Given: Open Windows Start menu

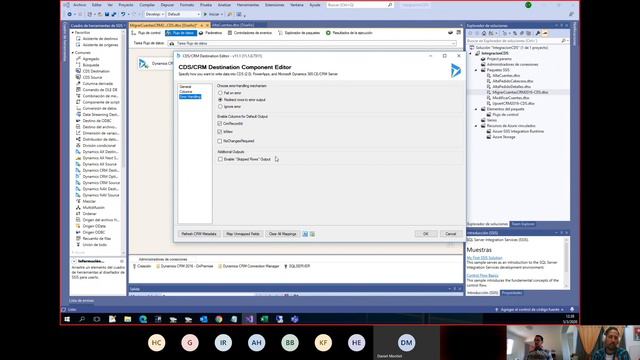Looking at the screenshot, I should pyautogui.click(x=67, y=319).
